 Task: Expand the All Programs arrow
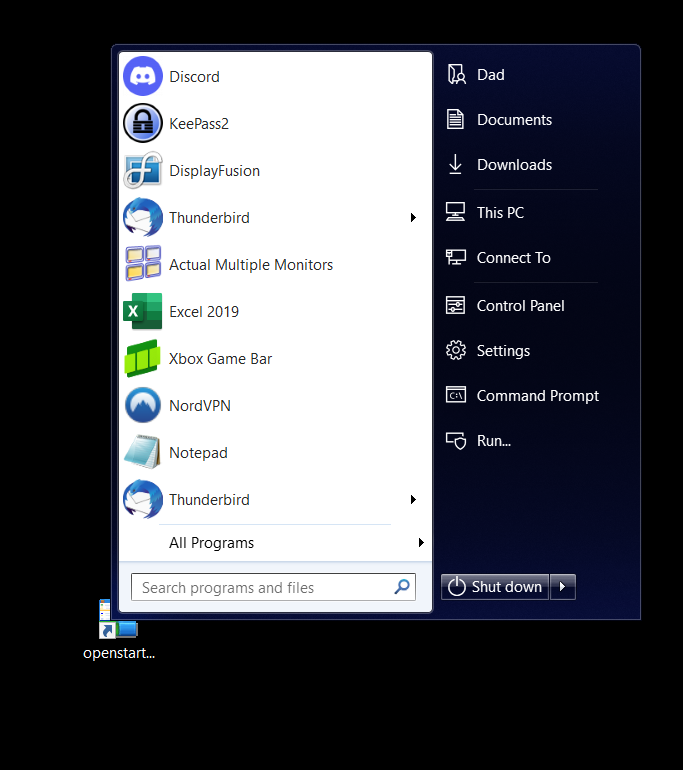[421, 542]
